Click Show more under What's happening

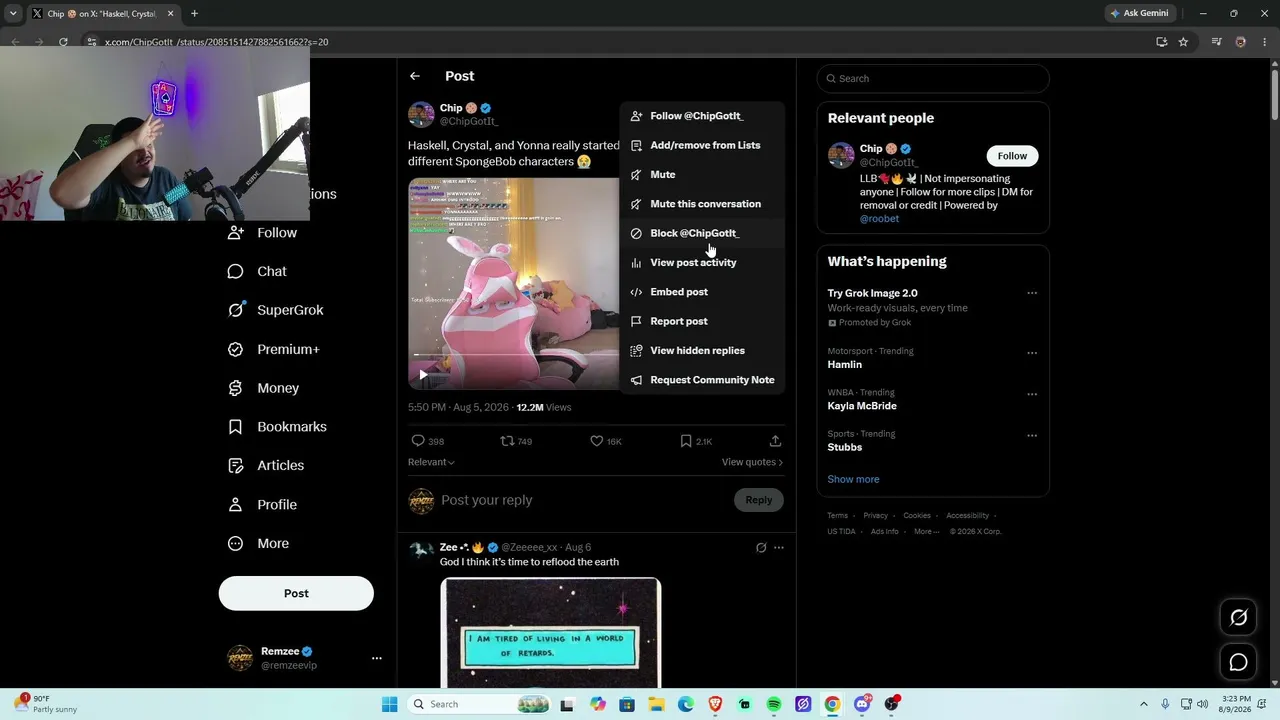853,479
